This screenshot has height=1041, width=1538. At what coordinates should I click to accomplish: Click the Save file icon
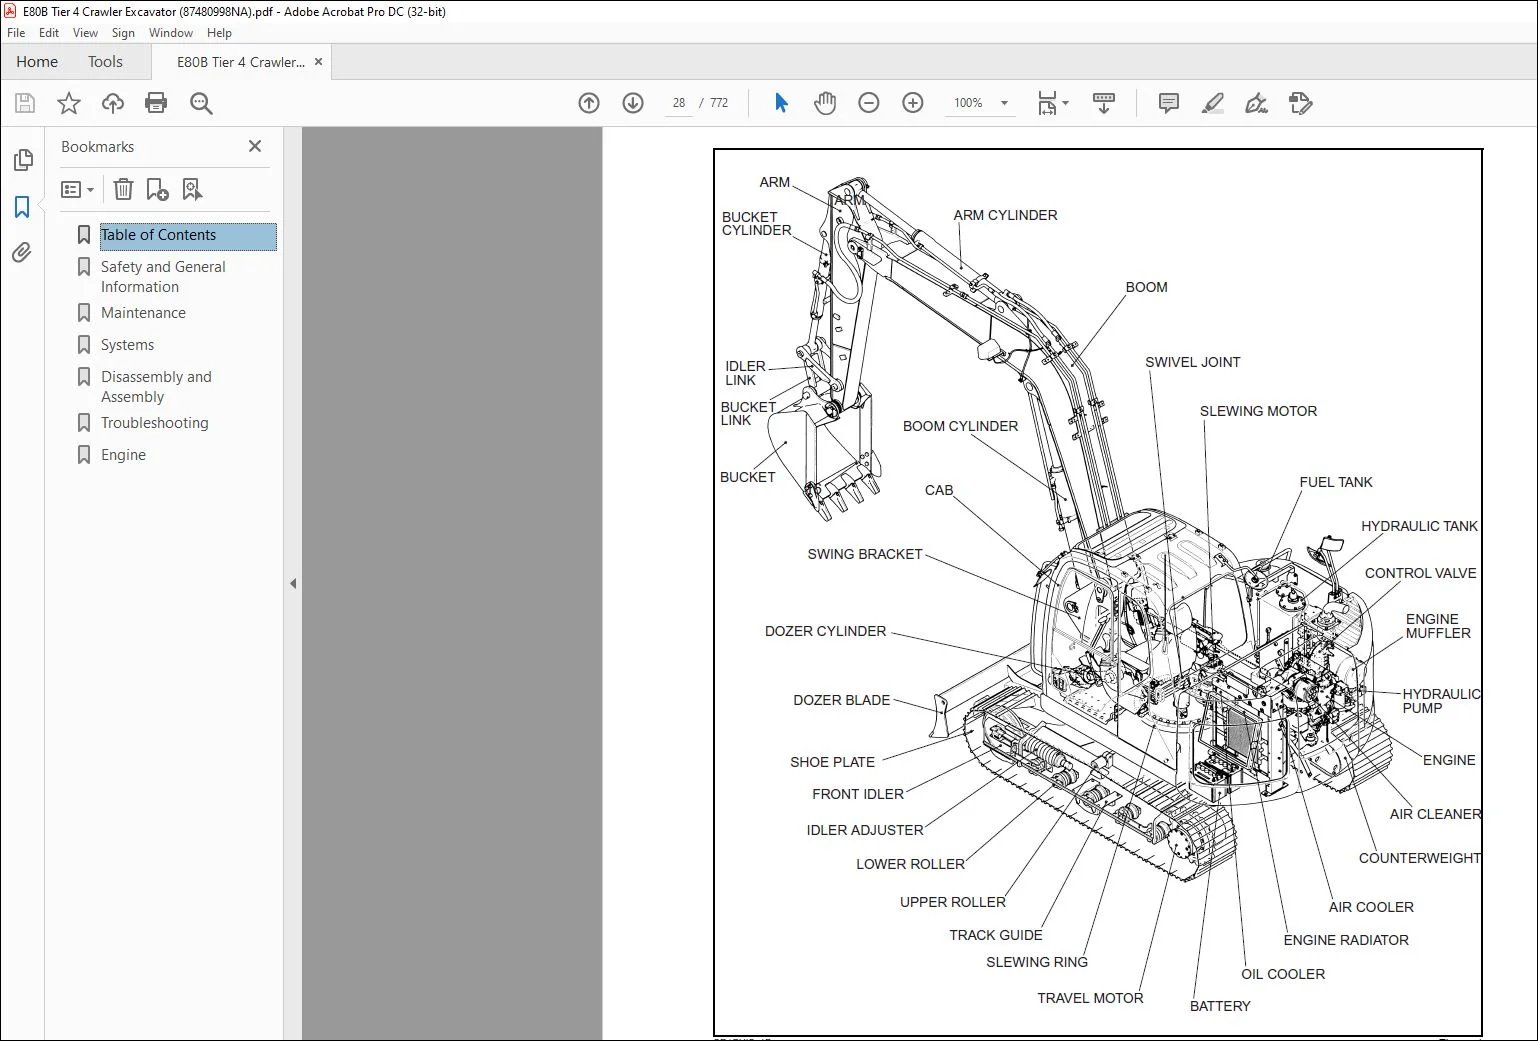pos(25,103)
